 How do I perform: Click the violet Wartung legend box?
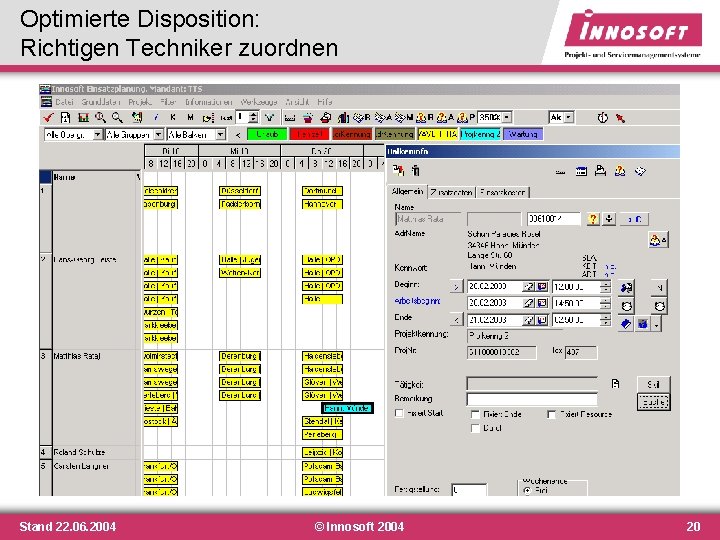523,134
